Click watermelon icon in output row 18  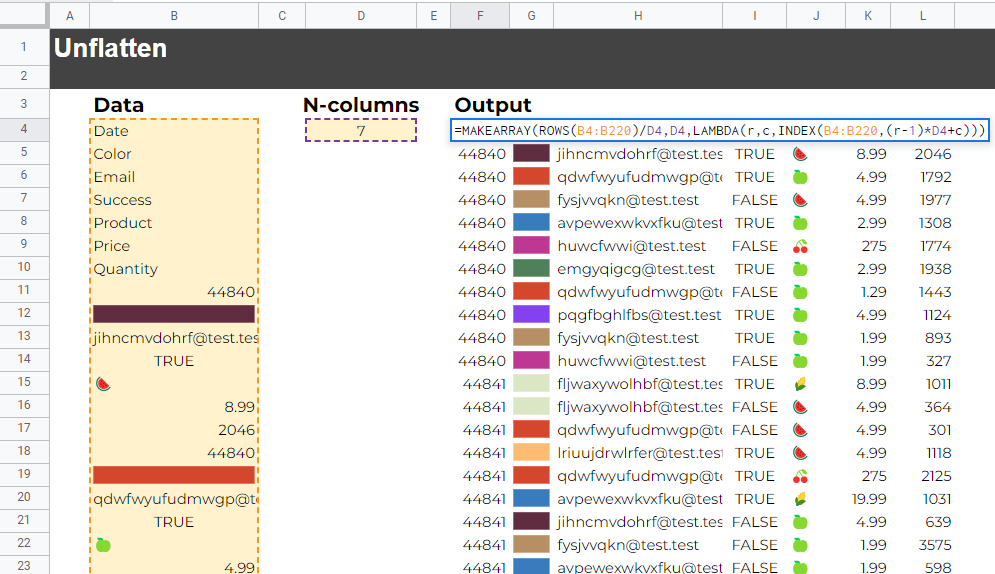(x=800, y=453)
